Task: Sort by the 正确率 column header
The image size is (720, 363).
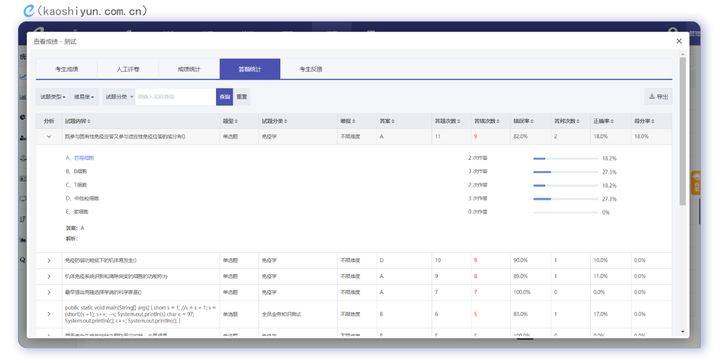Action: [603, 121]
